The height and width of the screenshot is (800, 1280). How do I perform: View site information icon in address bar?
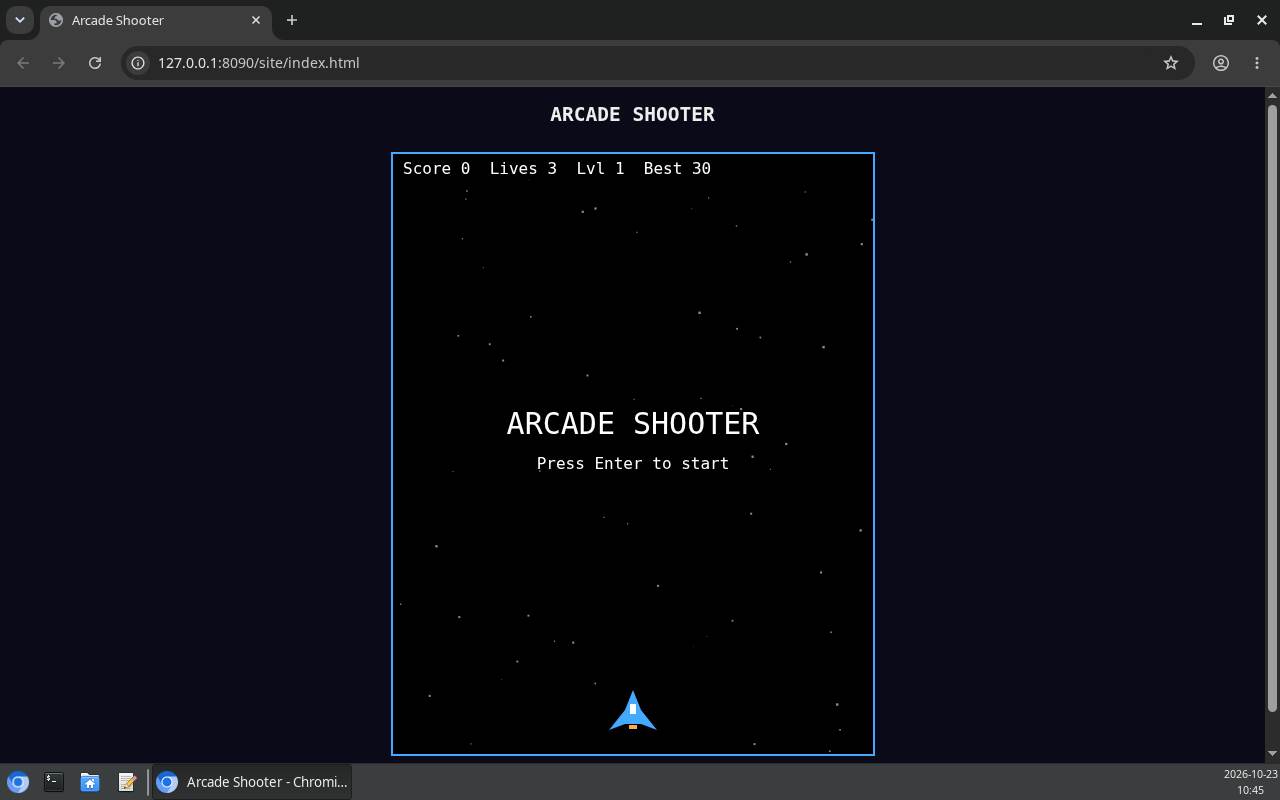138,62
